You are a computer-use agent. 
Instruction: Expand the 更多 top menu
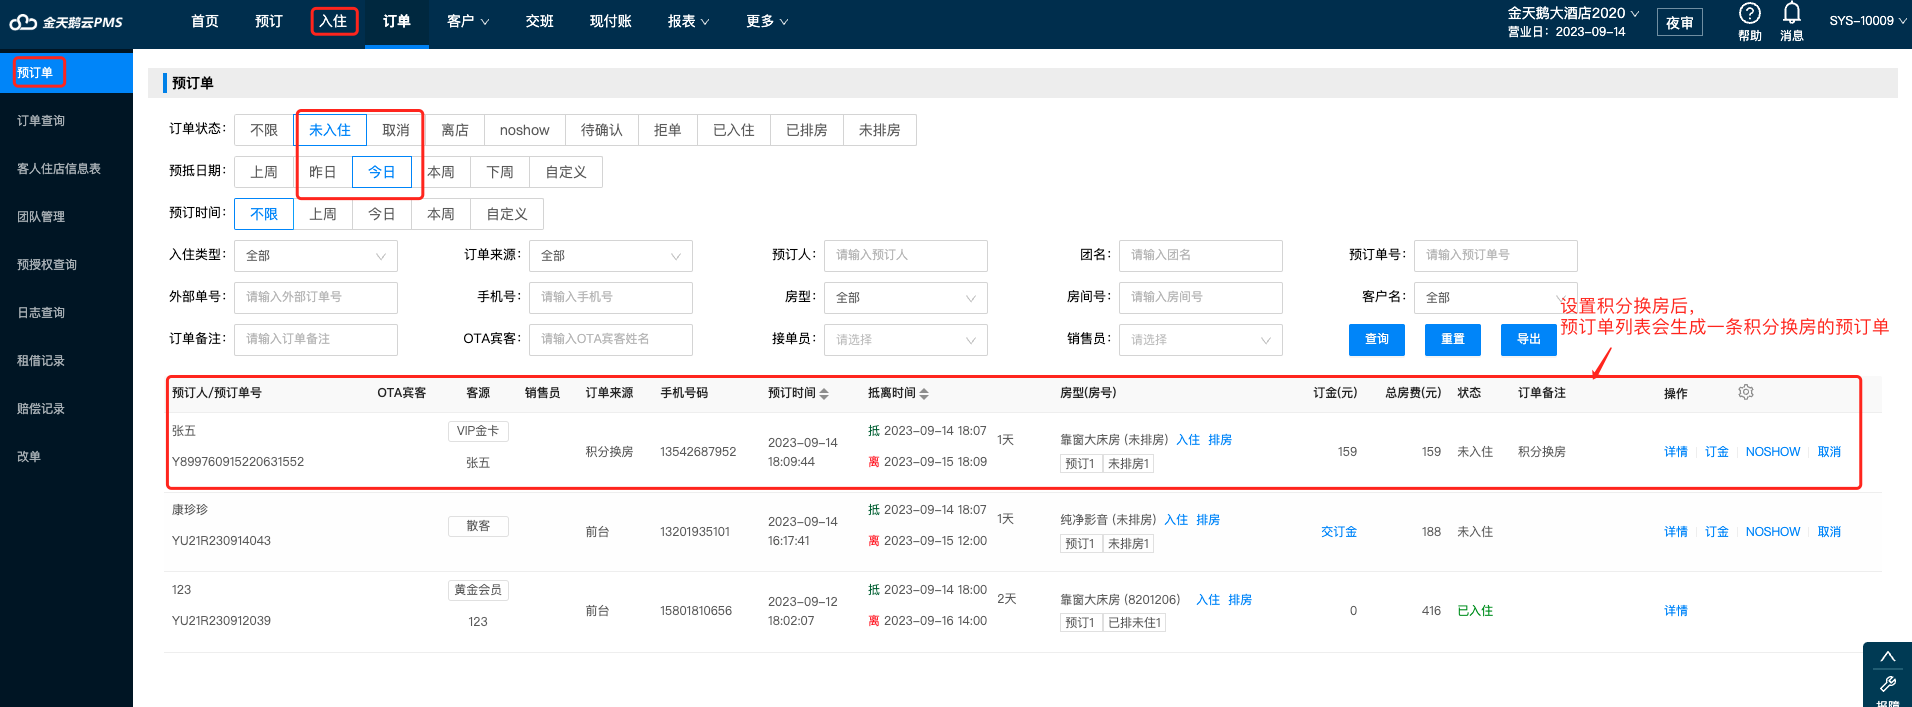pos(767,21)
